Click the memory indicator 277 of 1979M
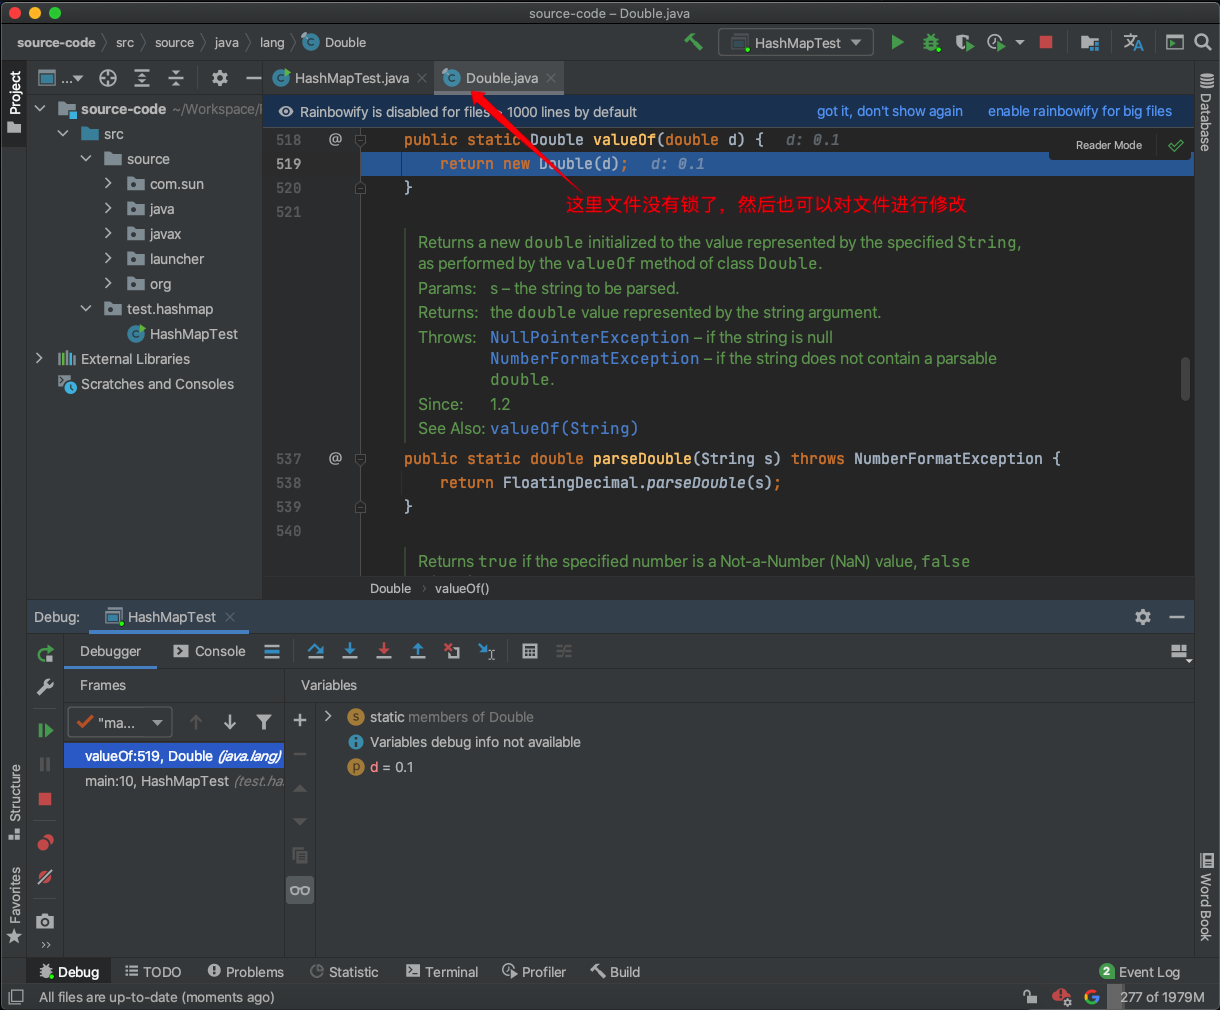Viewport: 1220px width, 1010px height. pyautogui.click(x=1162, y=997)
